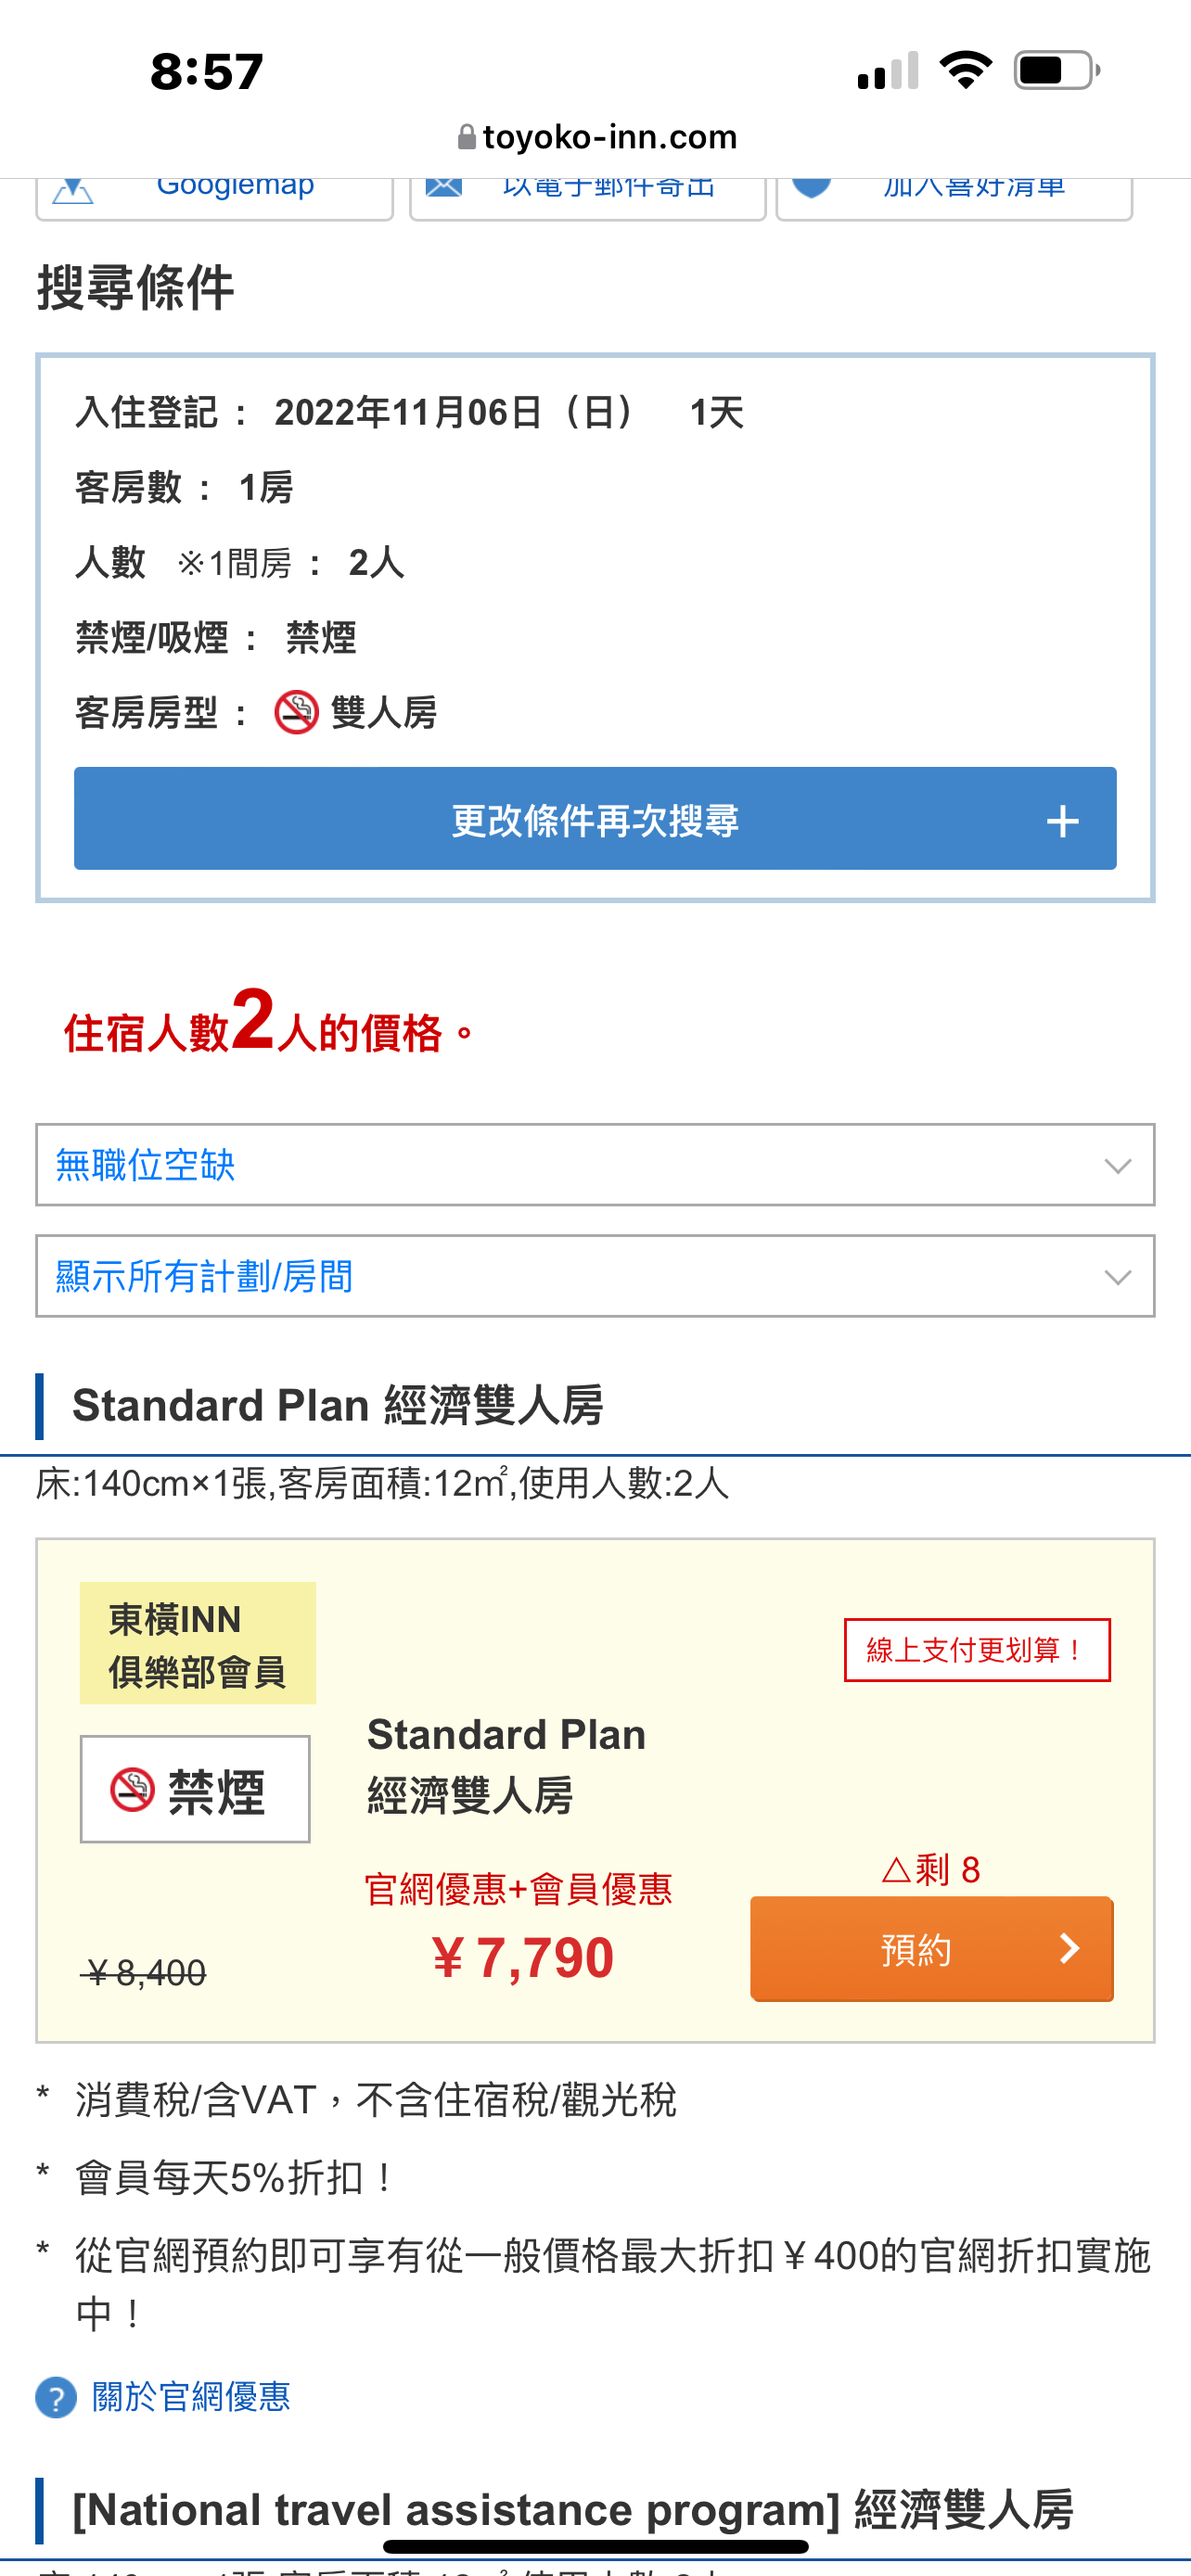Screen dimensions: 1191x2576
Task: Open the 顯示所有計劃/房間 dropdown
Action: click(x=595, y=1276)
